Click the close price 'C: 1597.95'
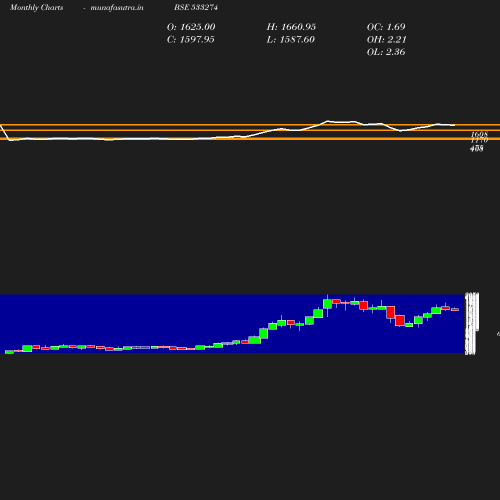The image size is (500, 500). click(x=191, y=40)
